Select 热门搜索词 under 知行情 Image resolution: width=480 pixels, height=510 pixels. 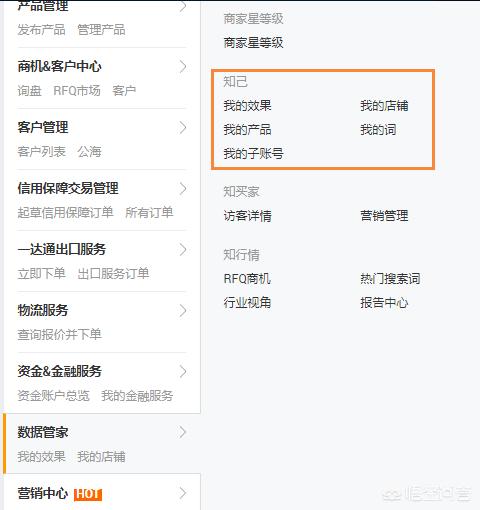tap(390, 279)
